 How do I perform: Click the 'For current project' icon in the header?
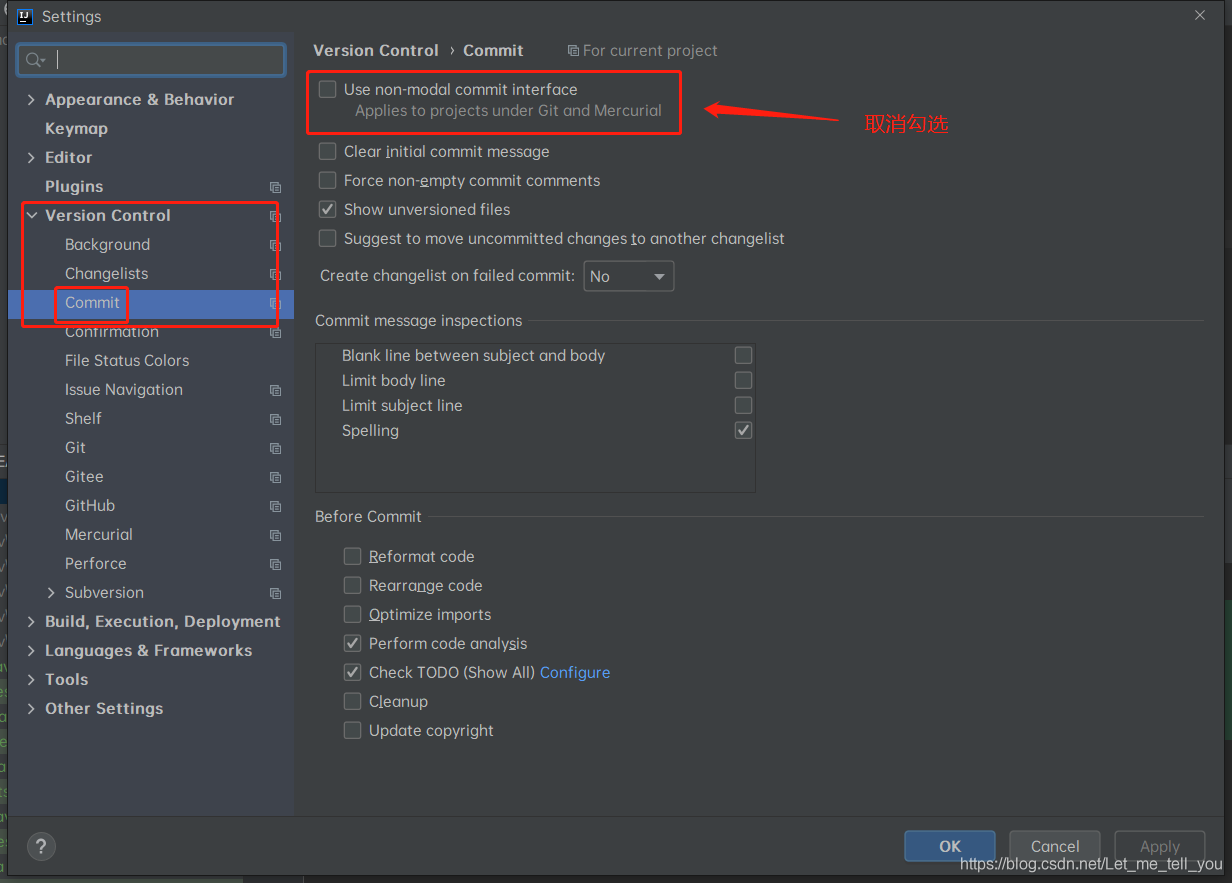(572, 50)
